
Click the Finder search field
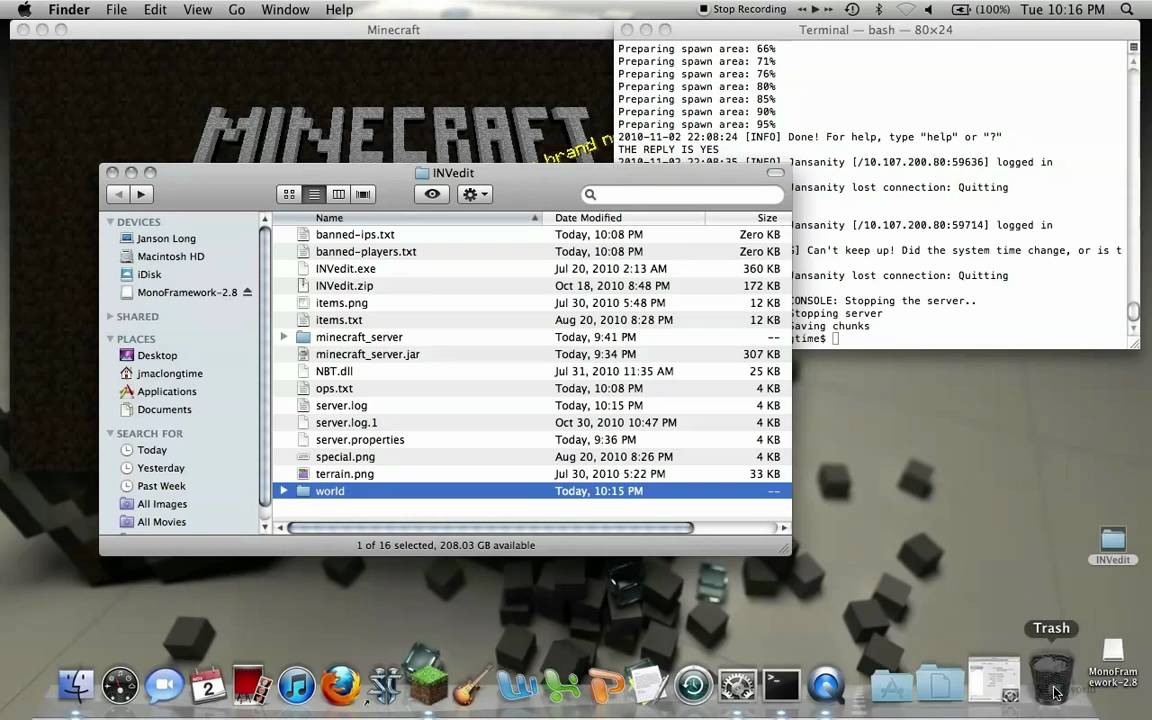click(x=683, y=195)
